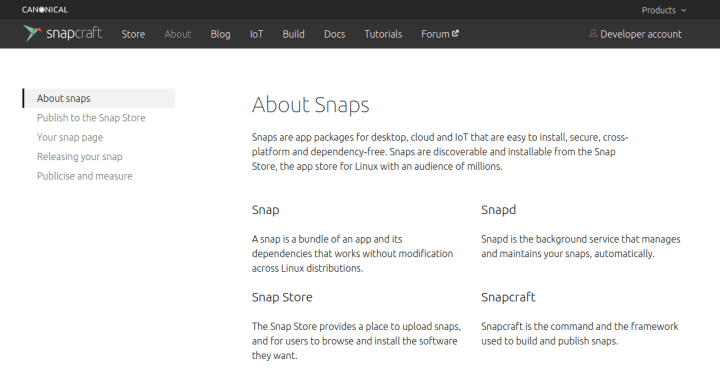
Task: Click text 'Snapd is the background service'
Action: (x=581, y=246)
